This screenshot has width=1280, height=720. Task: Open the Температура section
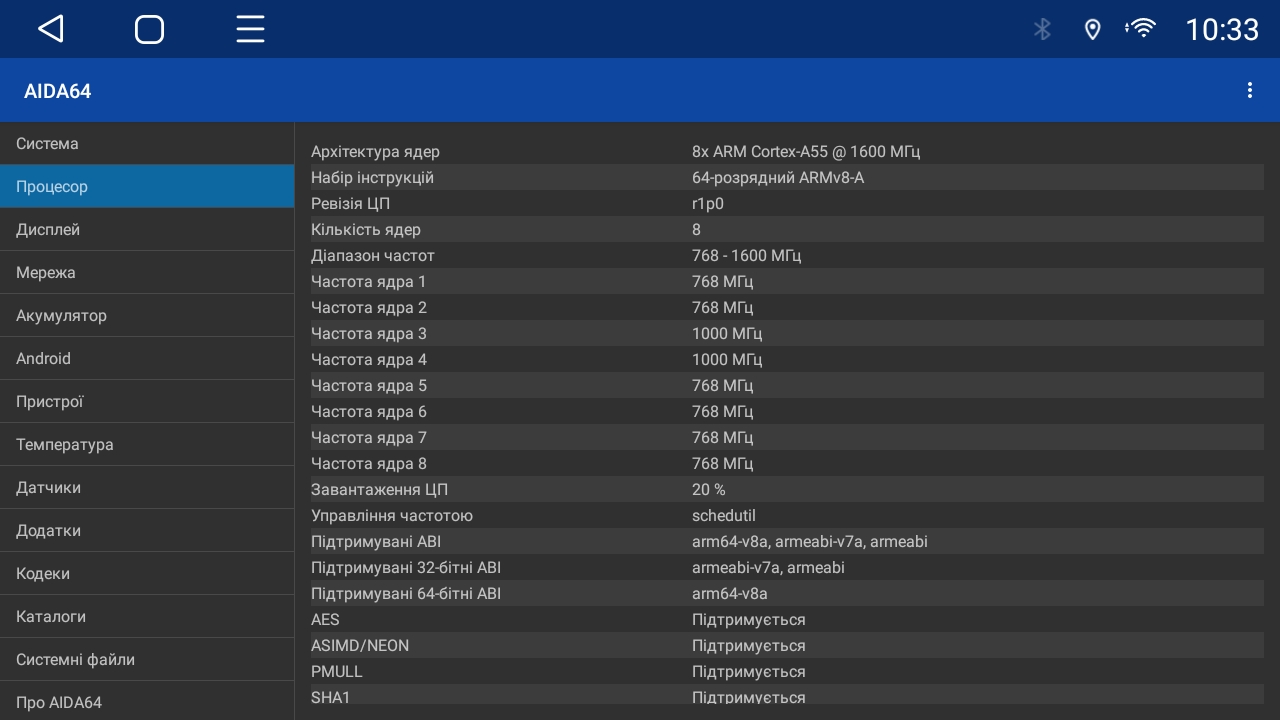tap(147, 444)
